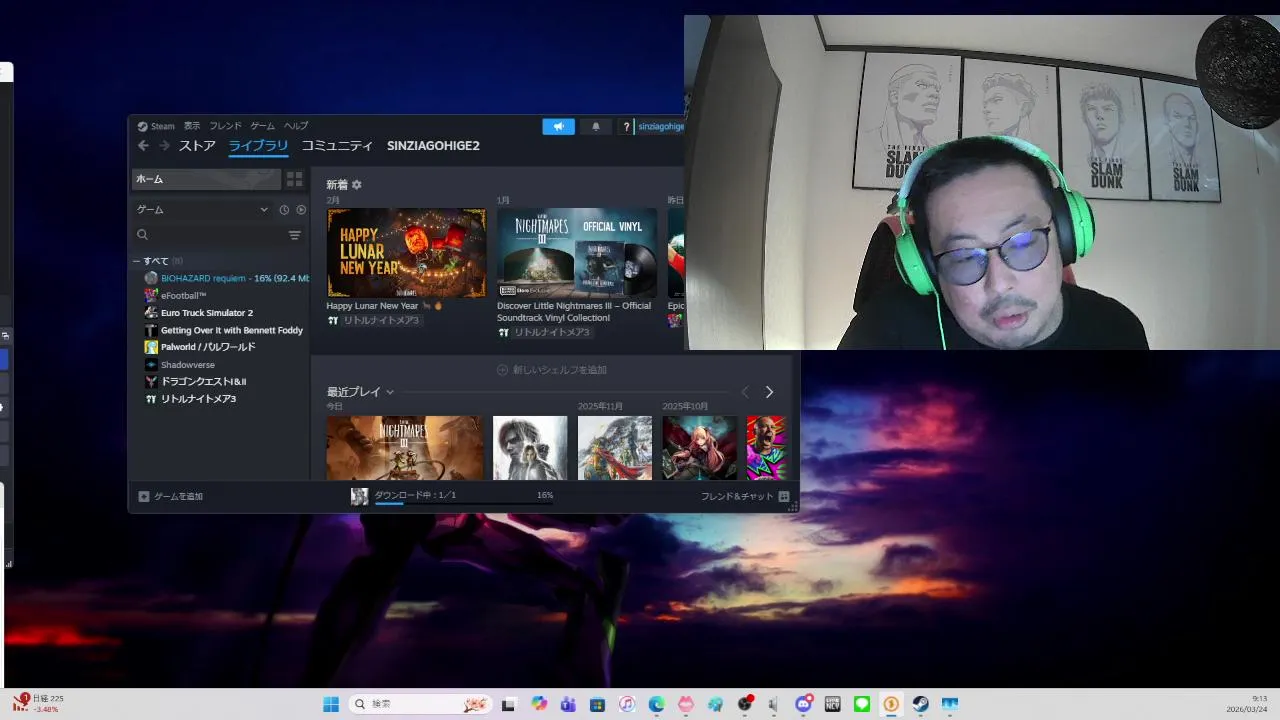
Task: Go to the ストア tab
Action: pyautogui.click(x=197, y=146)
